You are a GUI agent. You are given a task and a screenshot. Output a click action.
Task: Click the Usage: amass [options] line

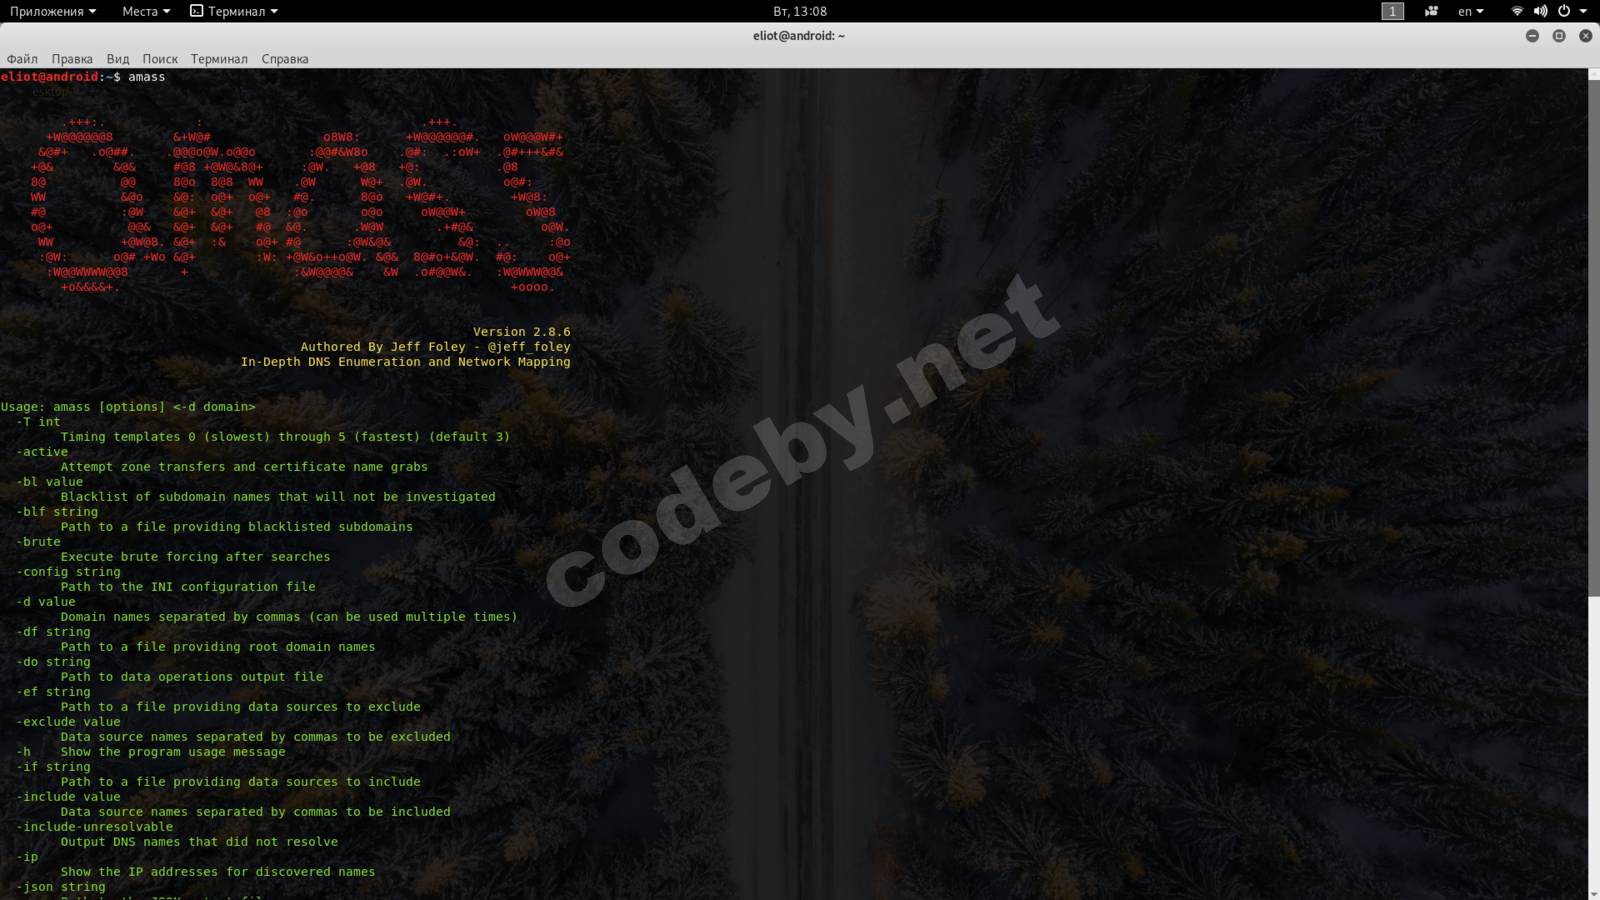[128, 407]
